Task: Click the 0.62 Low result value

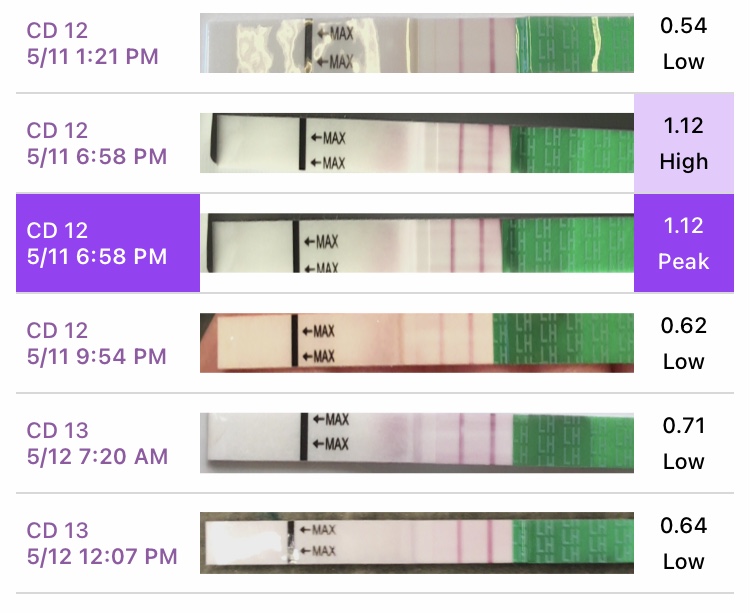Action: 684,343
